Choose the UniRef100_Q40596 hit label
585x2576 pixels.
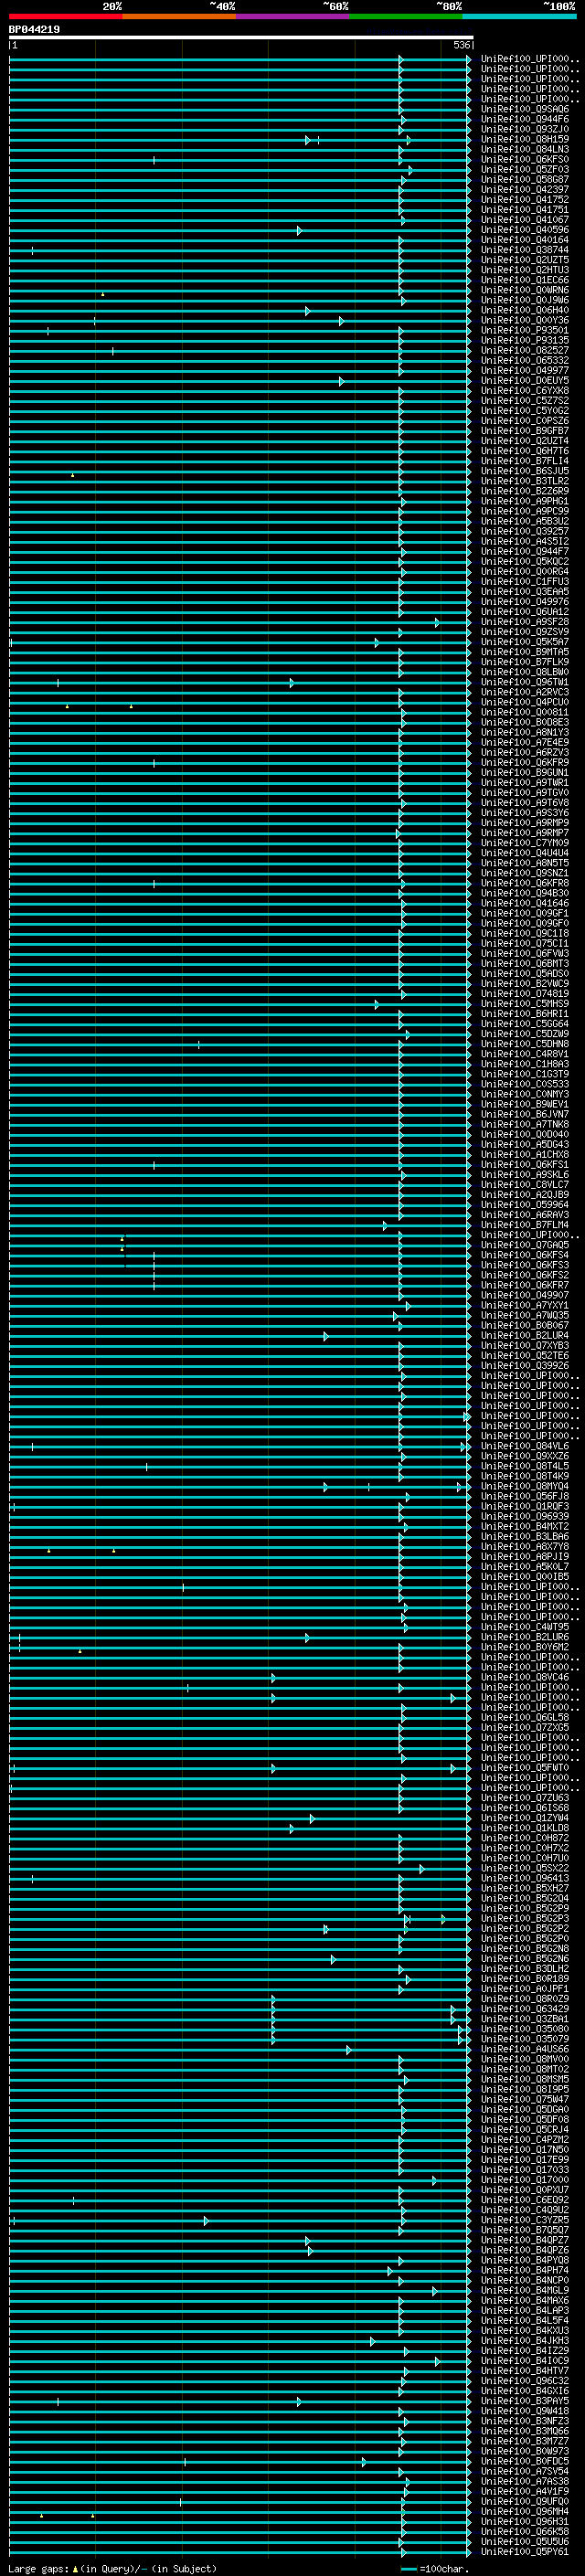click(525, 230)
